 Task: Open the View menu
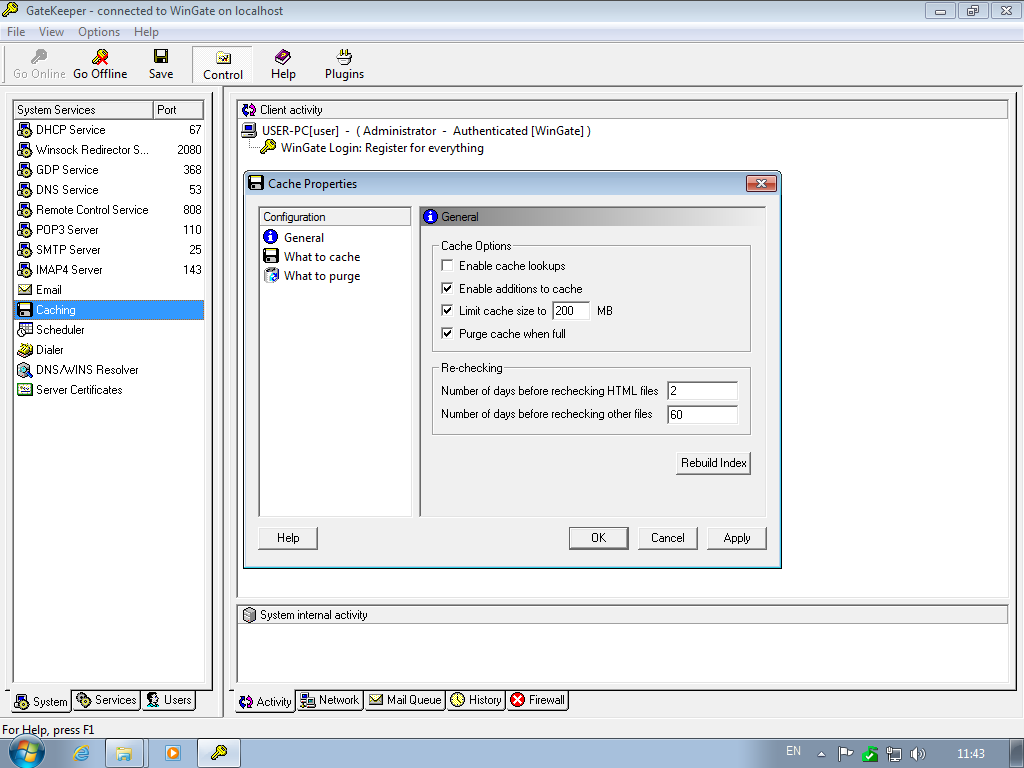52,32
